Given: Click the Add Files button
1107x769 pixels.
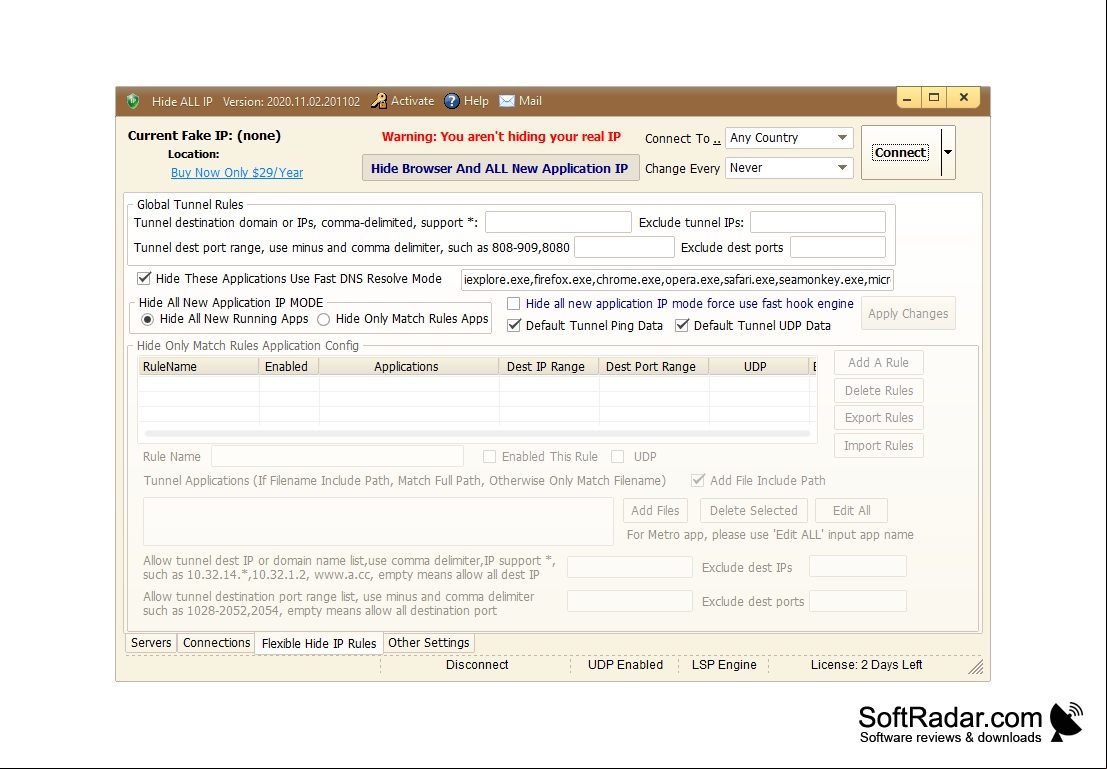Looking at the screenshot, I should (655, 511).
